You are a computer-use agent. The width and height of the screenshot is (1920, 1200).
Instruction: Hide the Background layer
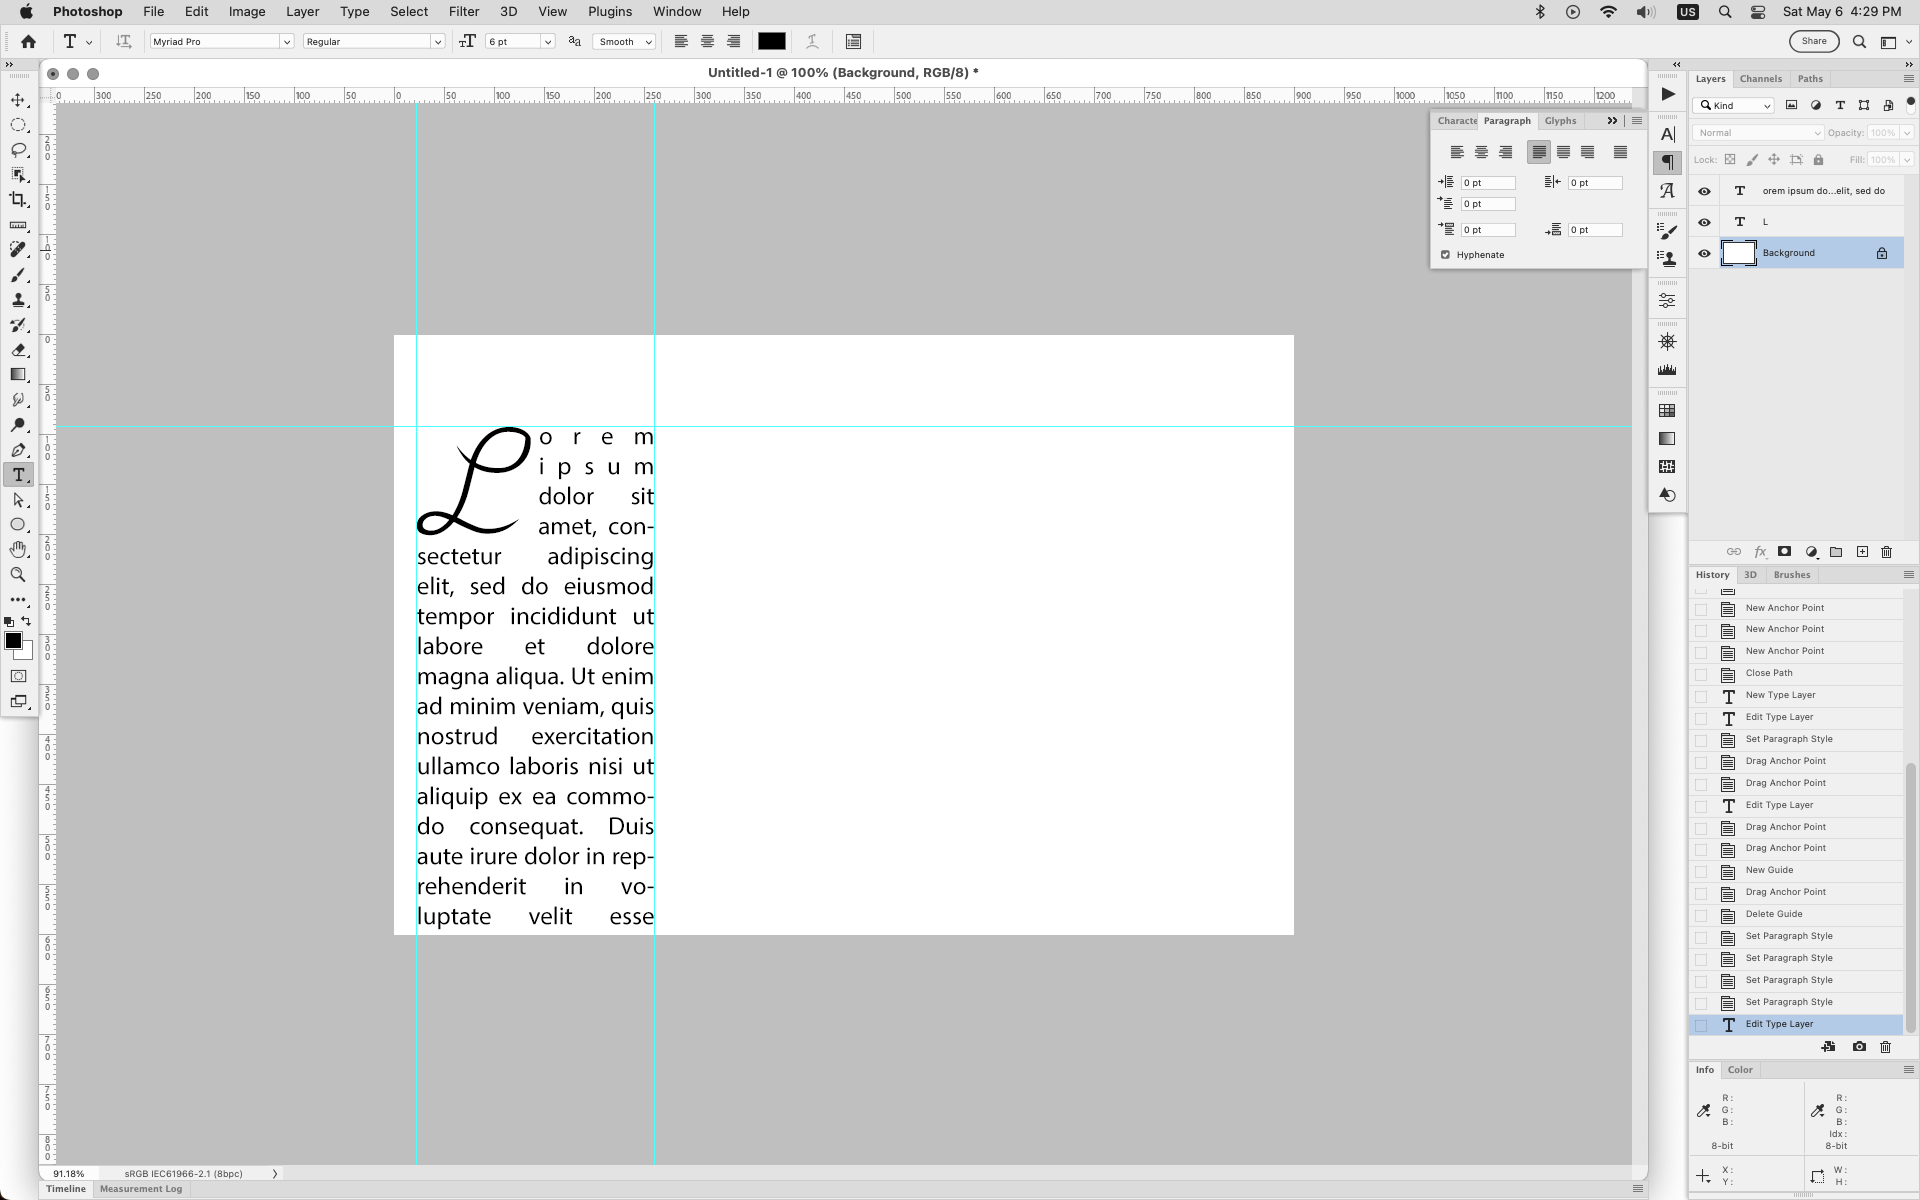[1705, 253]
